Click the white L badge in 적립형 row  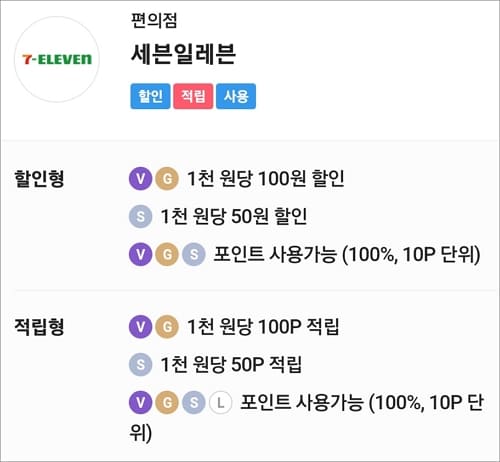pos(220,403)
